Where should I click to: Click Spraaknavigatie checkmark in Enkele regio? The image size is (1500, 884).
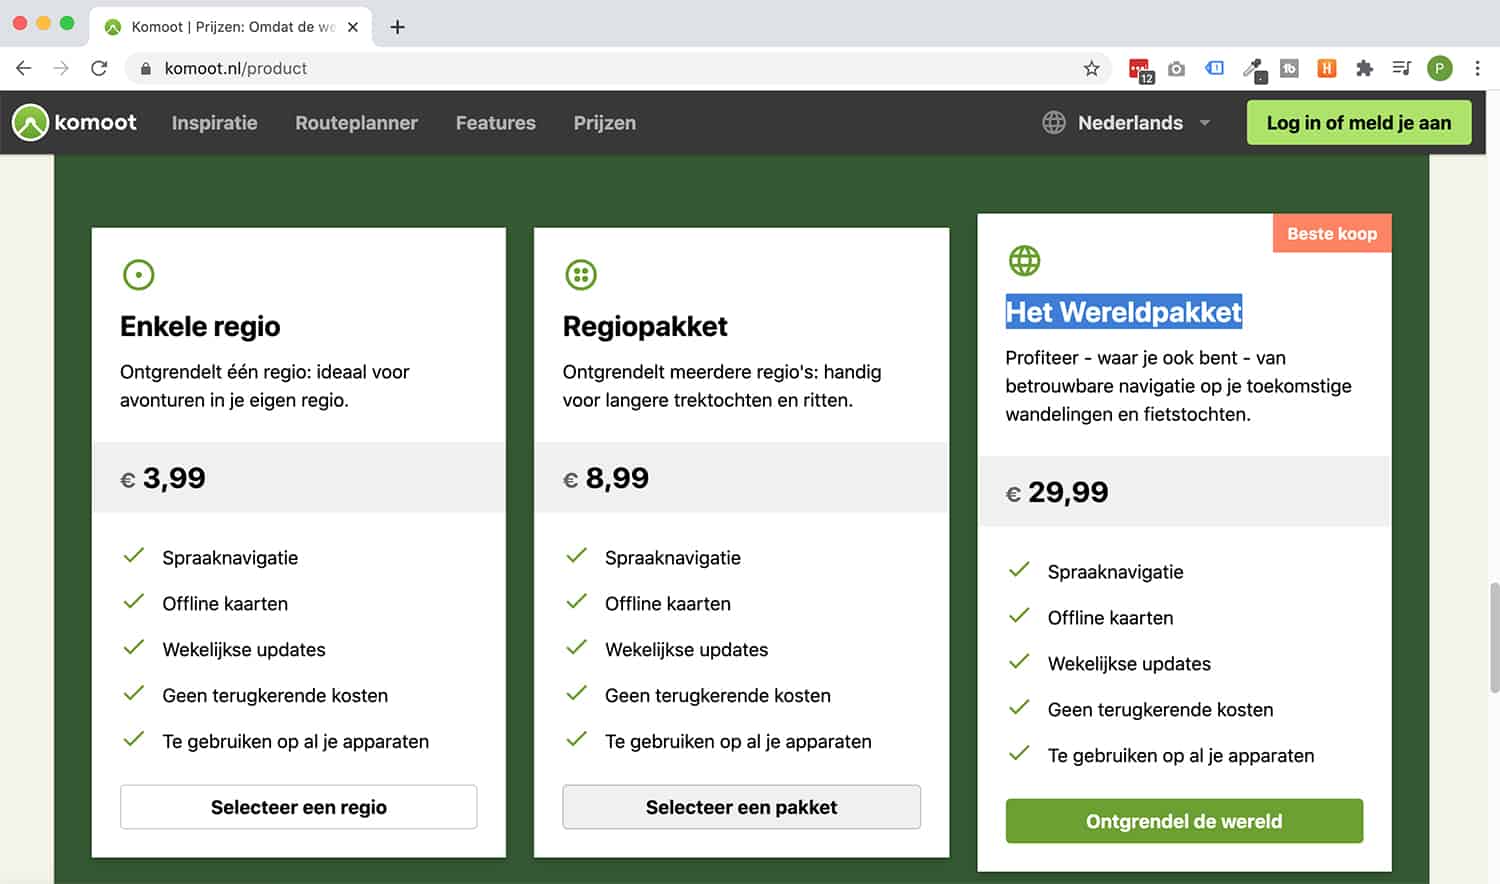coord(134,556)
